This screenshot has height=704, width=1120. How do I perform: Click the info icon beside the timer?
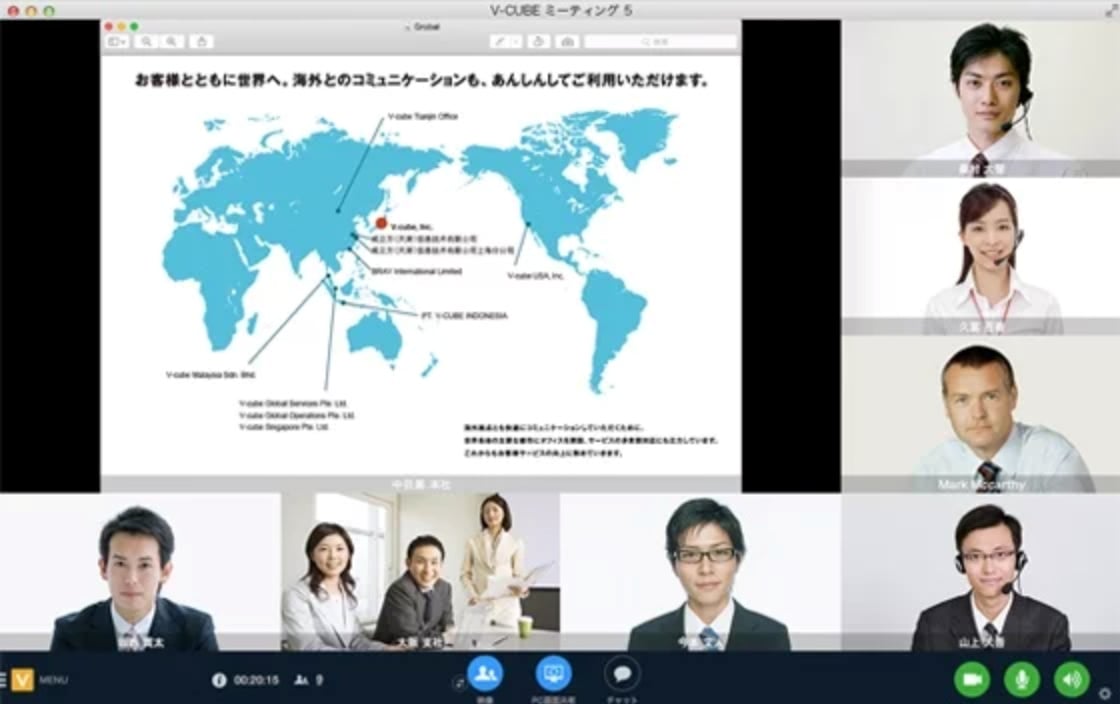[x=219, y=680]
